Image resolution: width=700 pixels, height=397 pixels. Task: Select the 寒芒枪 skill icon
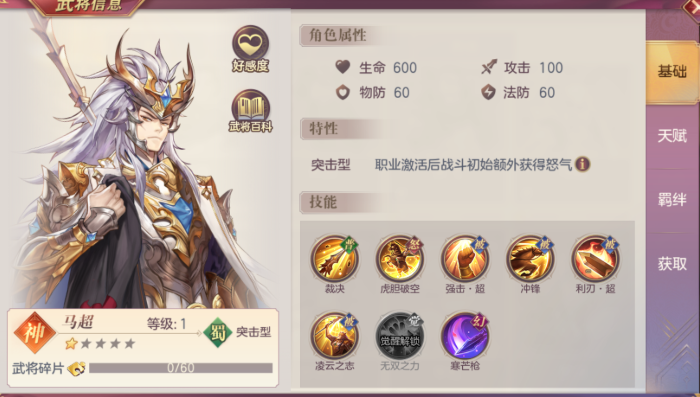pyautogui.click(x=465, y=335)
